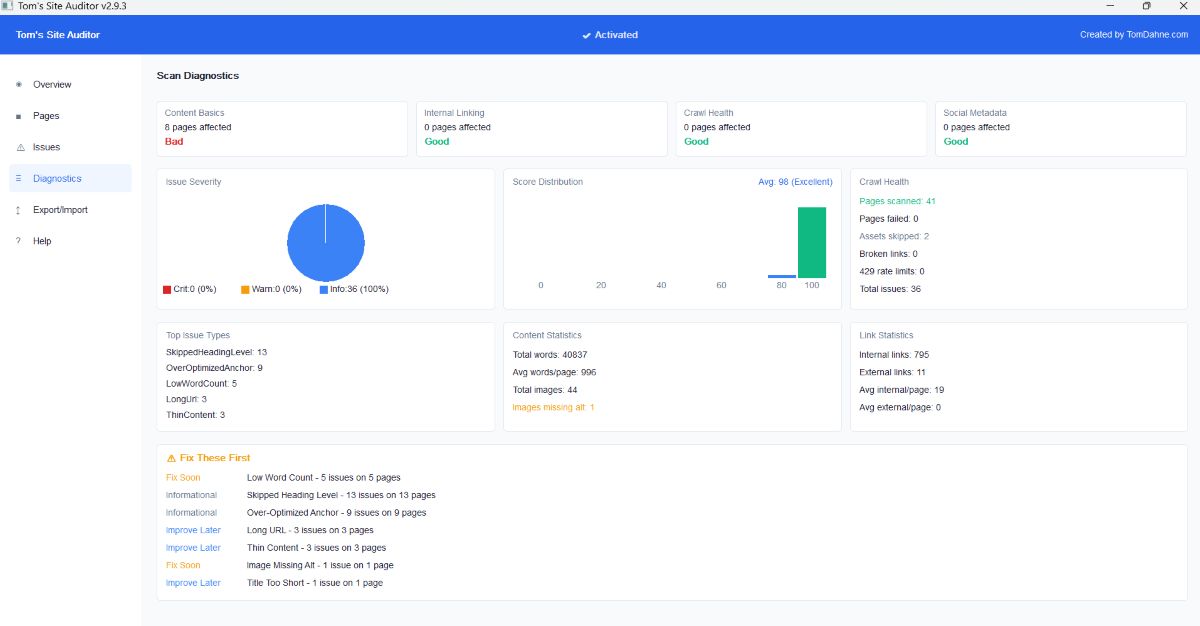Click the Created by TomDahne.com link
This screenshot has height=626, width=1200.
coord(1135,35)
